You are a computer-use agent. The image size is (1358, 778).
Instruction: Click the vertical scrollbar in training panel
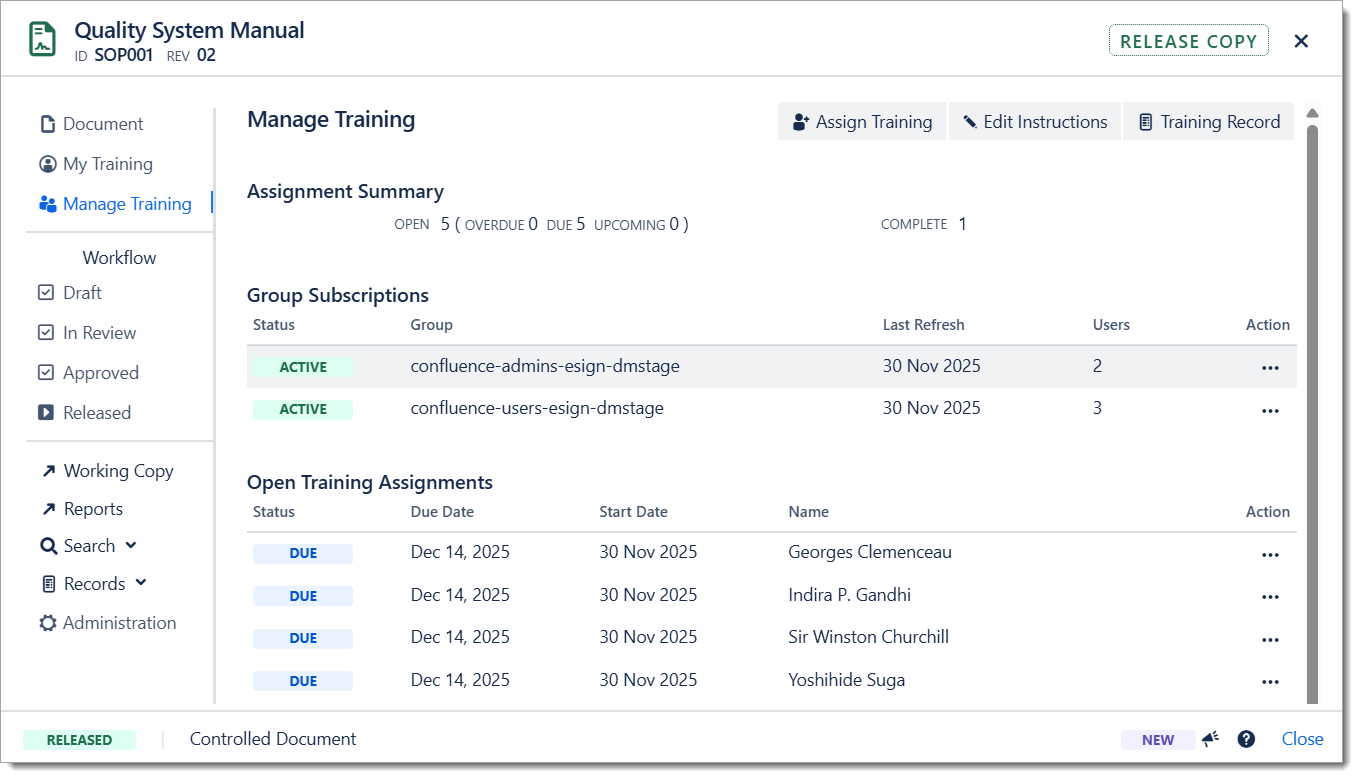pos(1312,400)
